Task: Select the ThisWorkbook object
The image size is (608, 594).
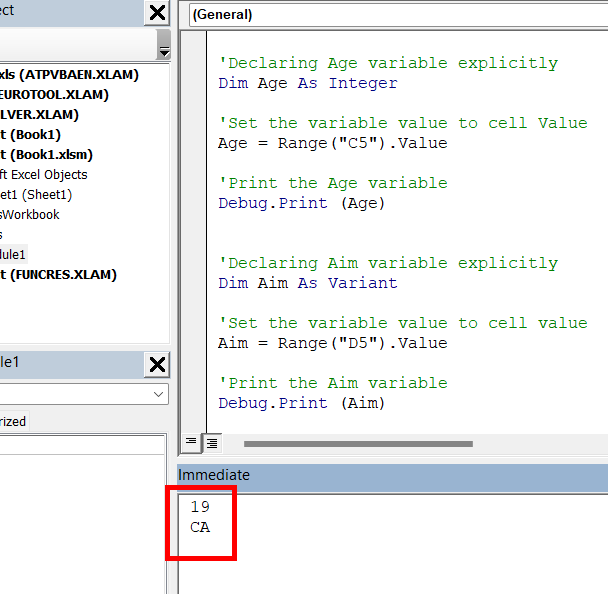Action: tap(29, 215)
